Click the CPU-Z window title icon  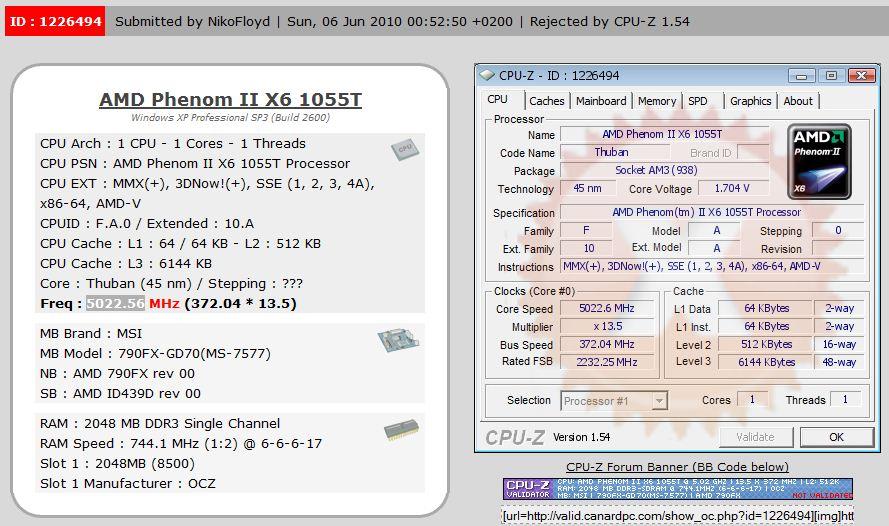pos(486,75)
